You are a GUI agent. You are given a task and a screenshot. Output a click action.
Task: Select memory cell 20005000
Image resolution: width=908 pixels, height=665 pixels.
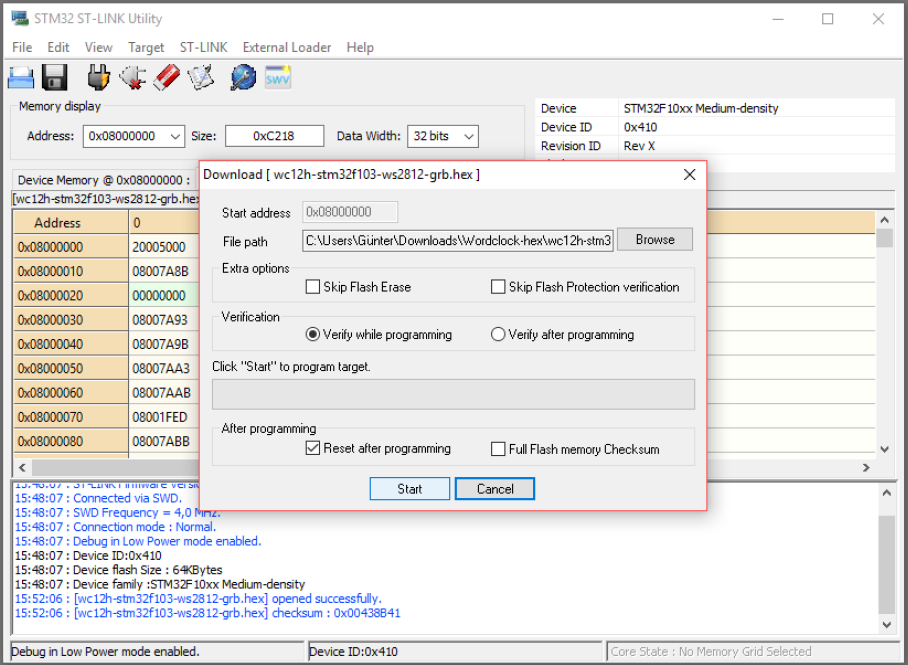tap(164, 247)
